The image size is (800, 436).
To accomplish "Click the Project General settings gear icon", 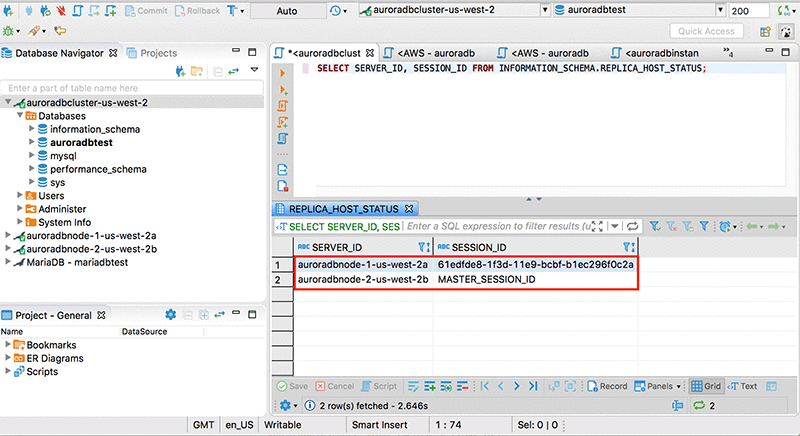I will (x=170, y=315).
